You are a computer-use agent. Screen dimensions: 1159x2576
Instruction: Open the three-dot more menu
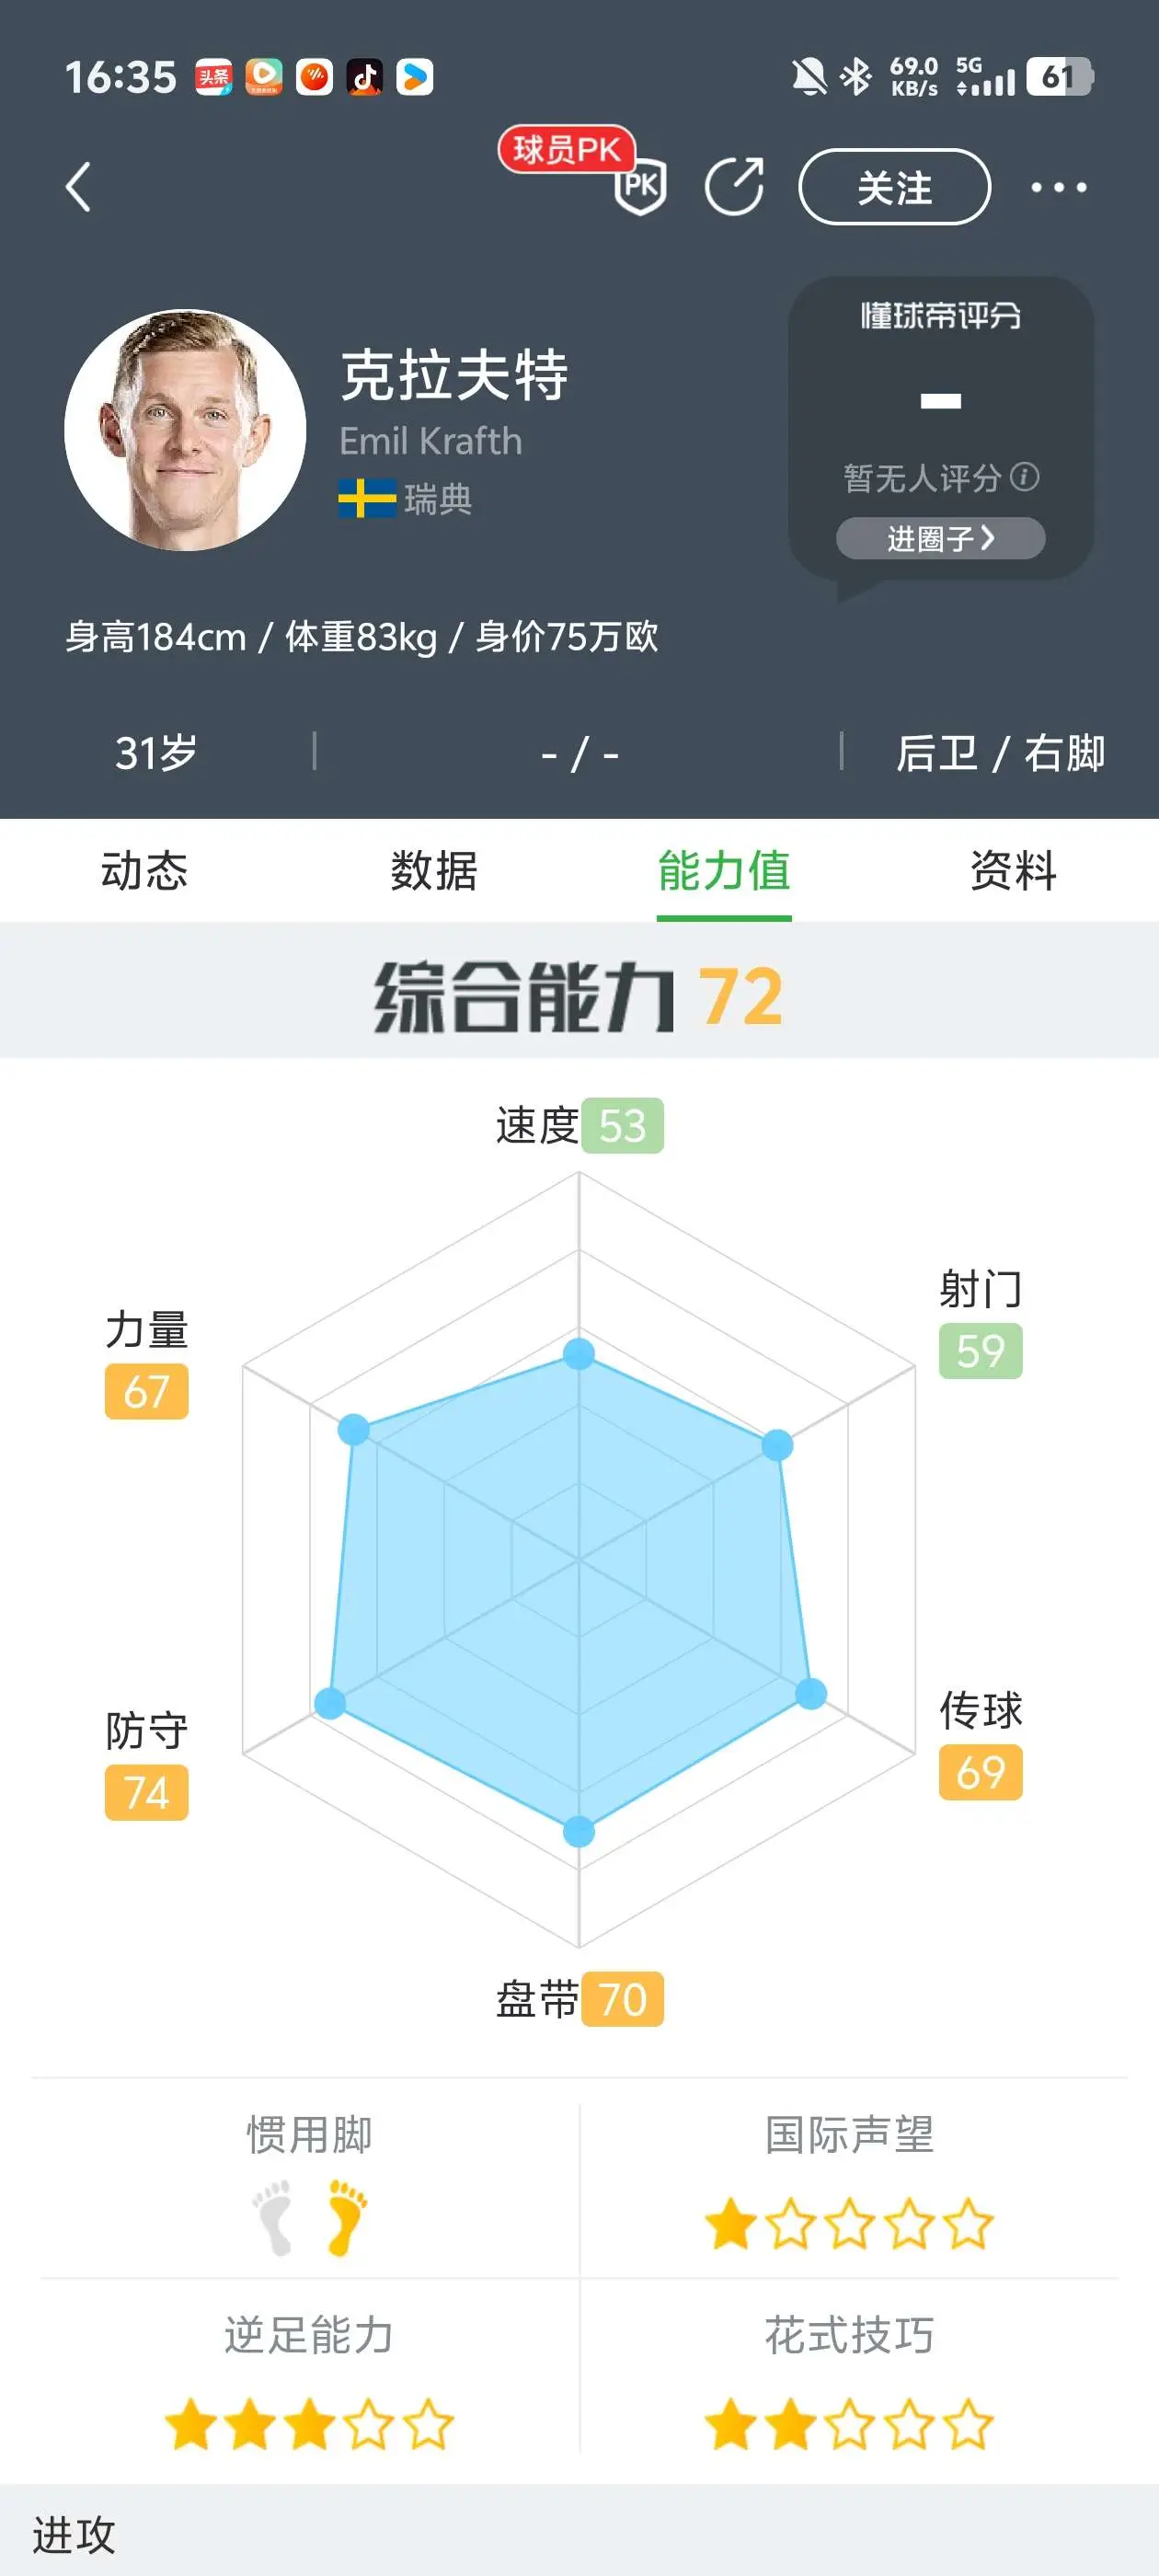point(1059,187)
